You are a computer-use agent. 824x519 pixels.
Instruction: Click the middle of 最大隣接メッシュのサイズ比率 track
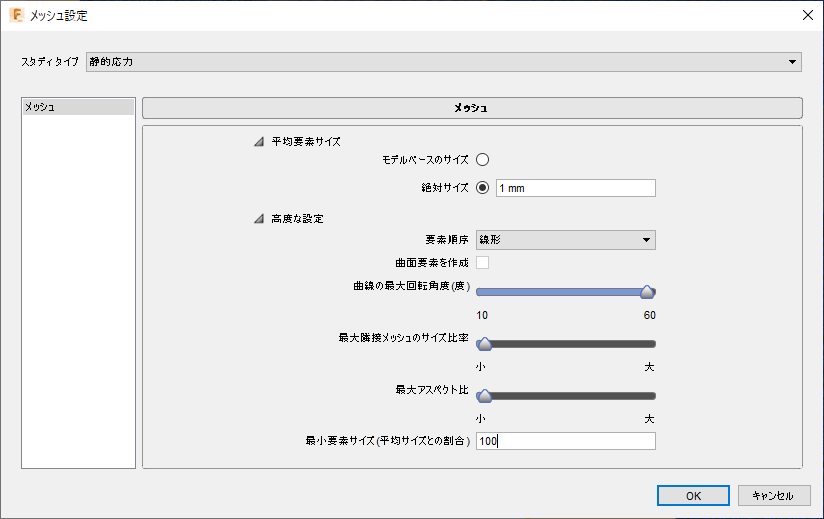click(x=566, y=344)
